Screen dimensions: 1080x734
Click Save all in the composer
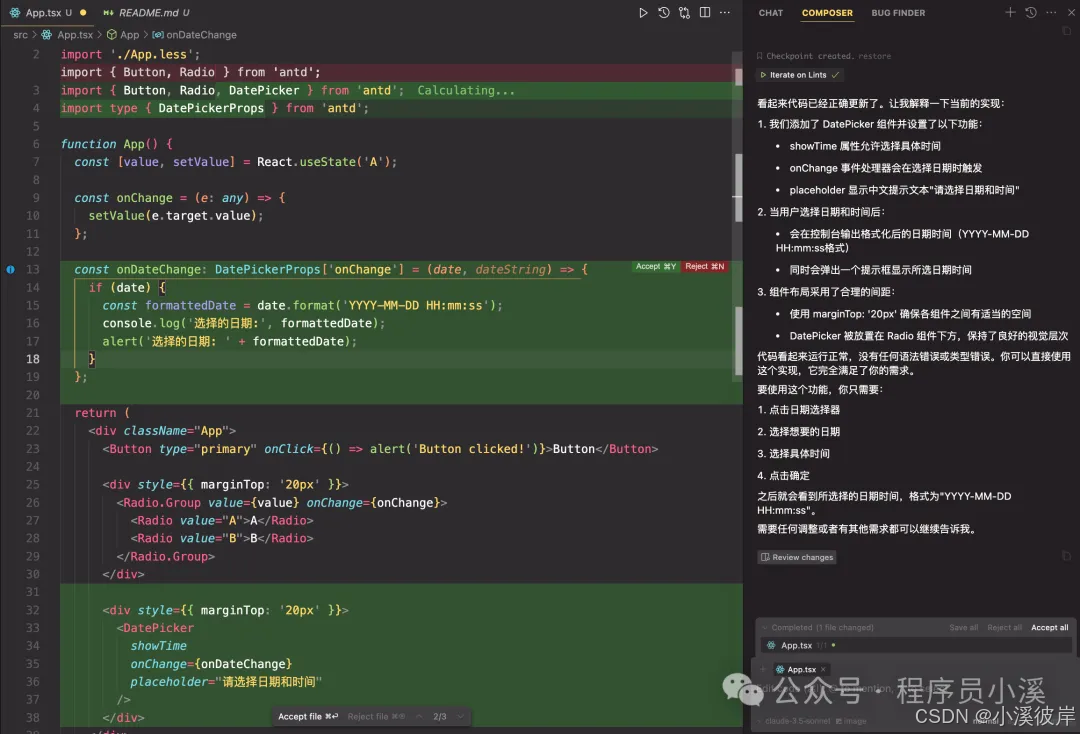[963, 627]
